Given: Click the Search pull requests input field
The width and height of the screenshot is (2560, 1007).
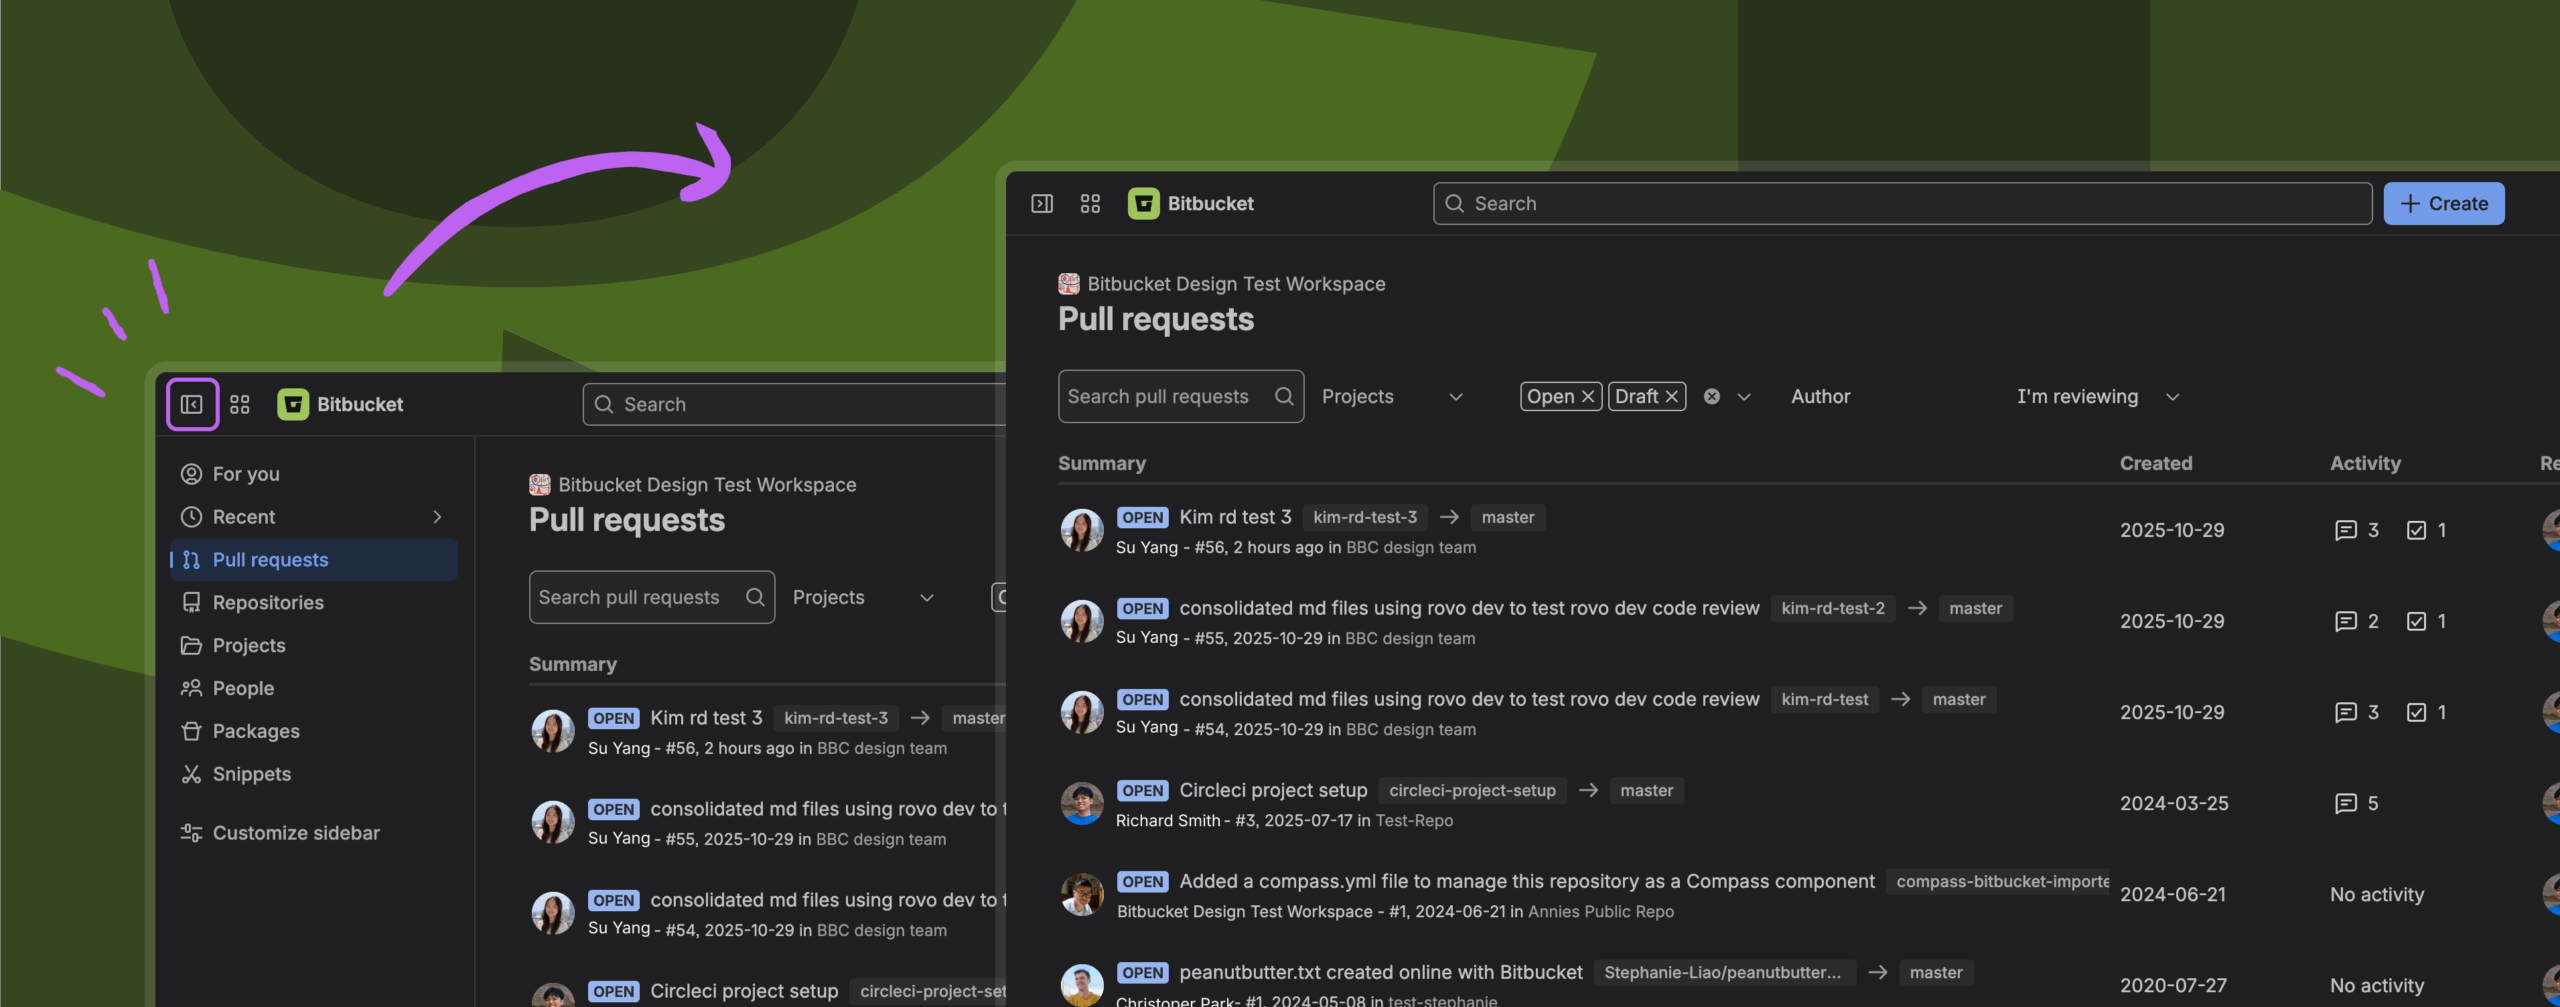Looking at the screenshot, I should pos(1160,396).
